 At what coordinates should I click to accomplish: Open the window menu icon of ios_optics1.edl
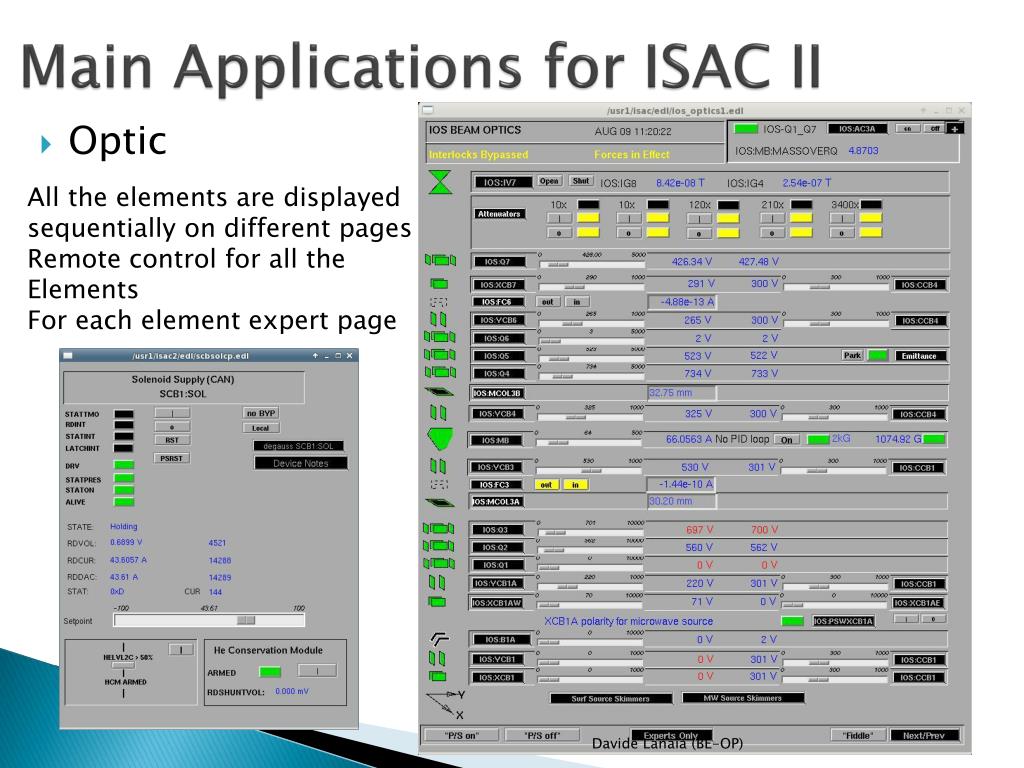click(x=428, y=110)
